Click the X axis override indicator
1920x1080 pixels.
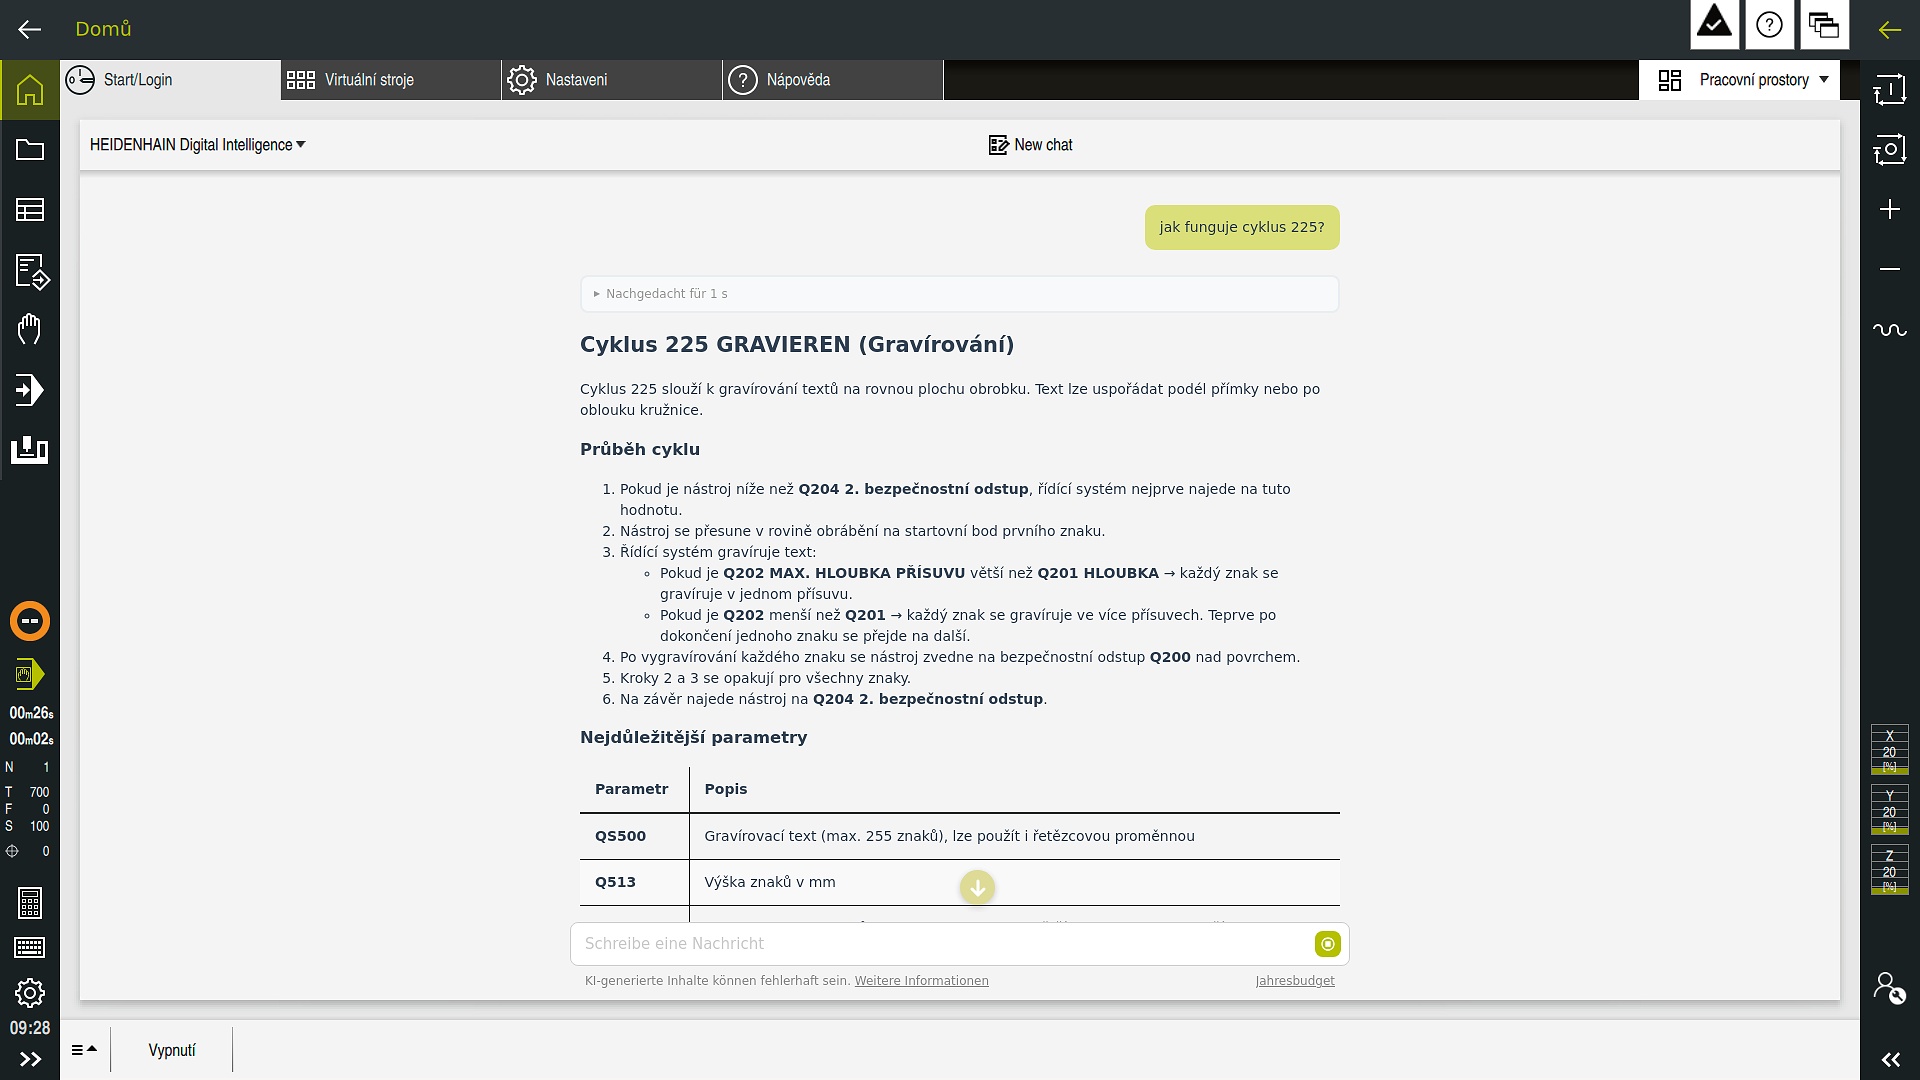point(1890,750)
